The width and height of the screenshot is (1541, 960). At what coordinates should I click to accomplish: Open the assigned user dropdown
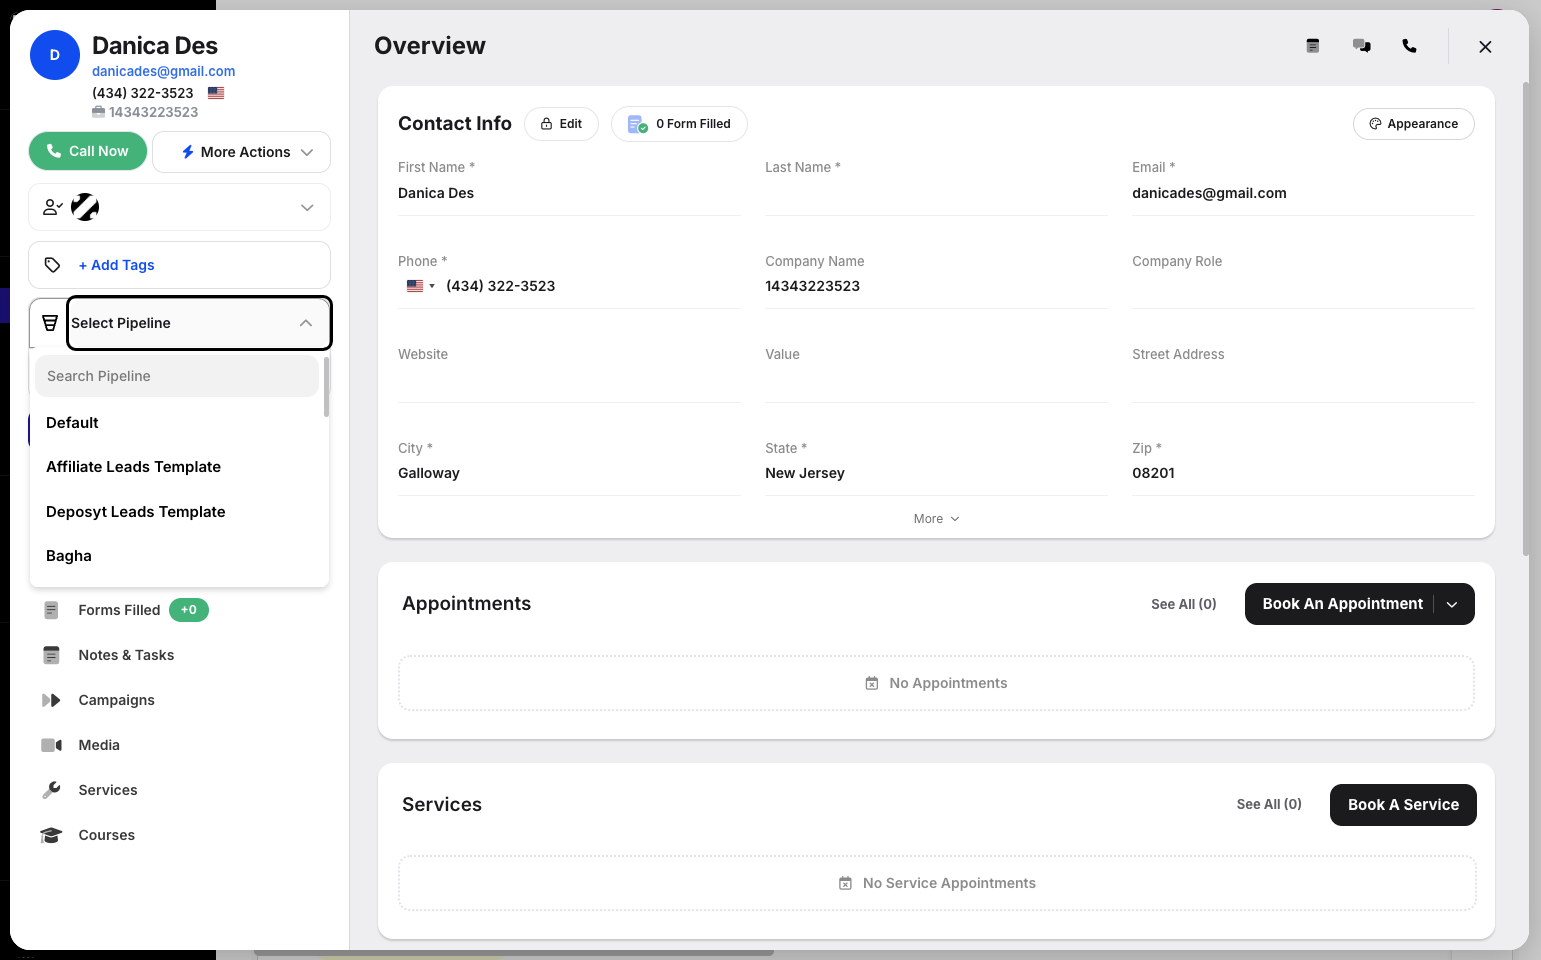pyautogui.click(x=179, y=207)
